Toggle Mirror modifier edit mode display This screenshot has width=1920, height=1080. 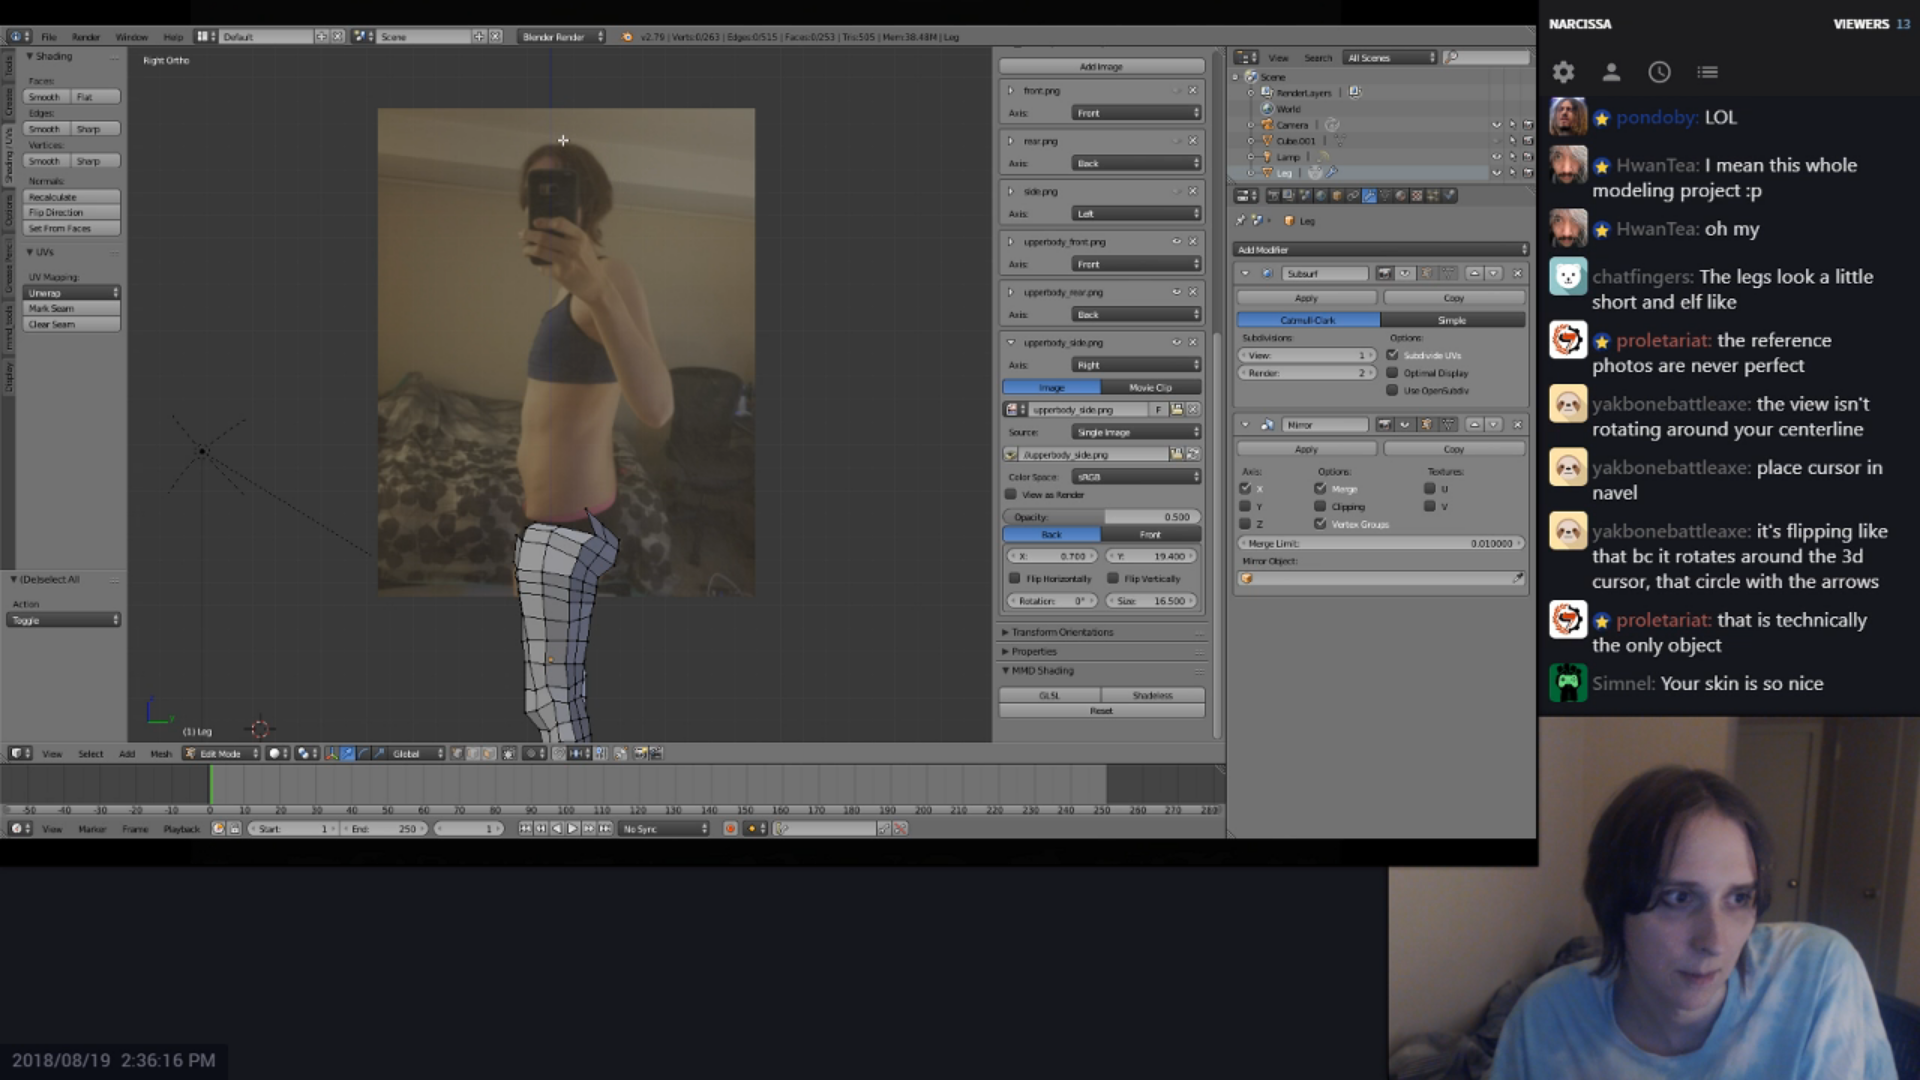click(1426, 425)
